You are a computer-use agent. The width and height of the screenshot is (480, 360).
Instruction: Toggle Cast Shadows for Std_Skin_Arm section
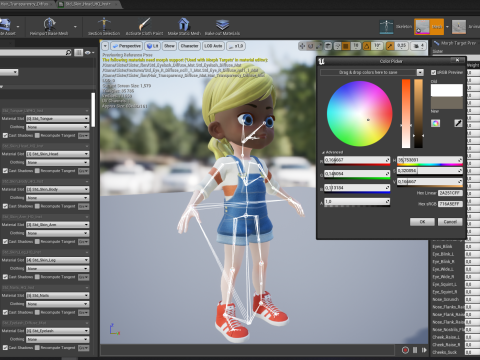pos(5,241)
